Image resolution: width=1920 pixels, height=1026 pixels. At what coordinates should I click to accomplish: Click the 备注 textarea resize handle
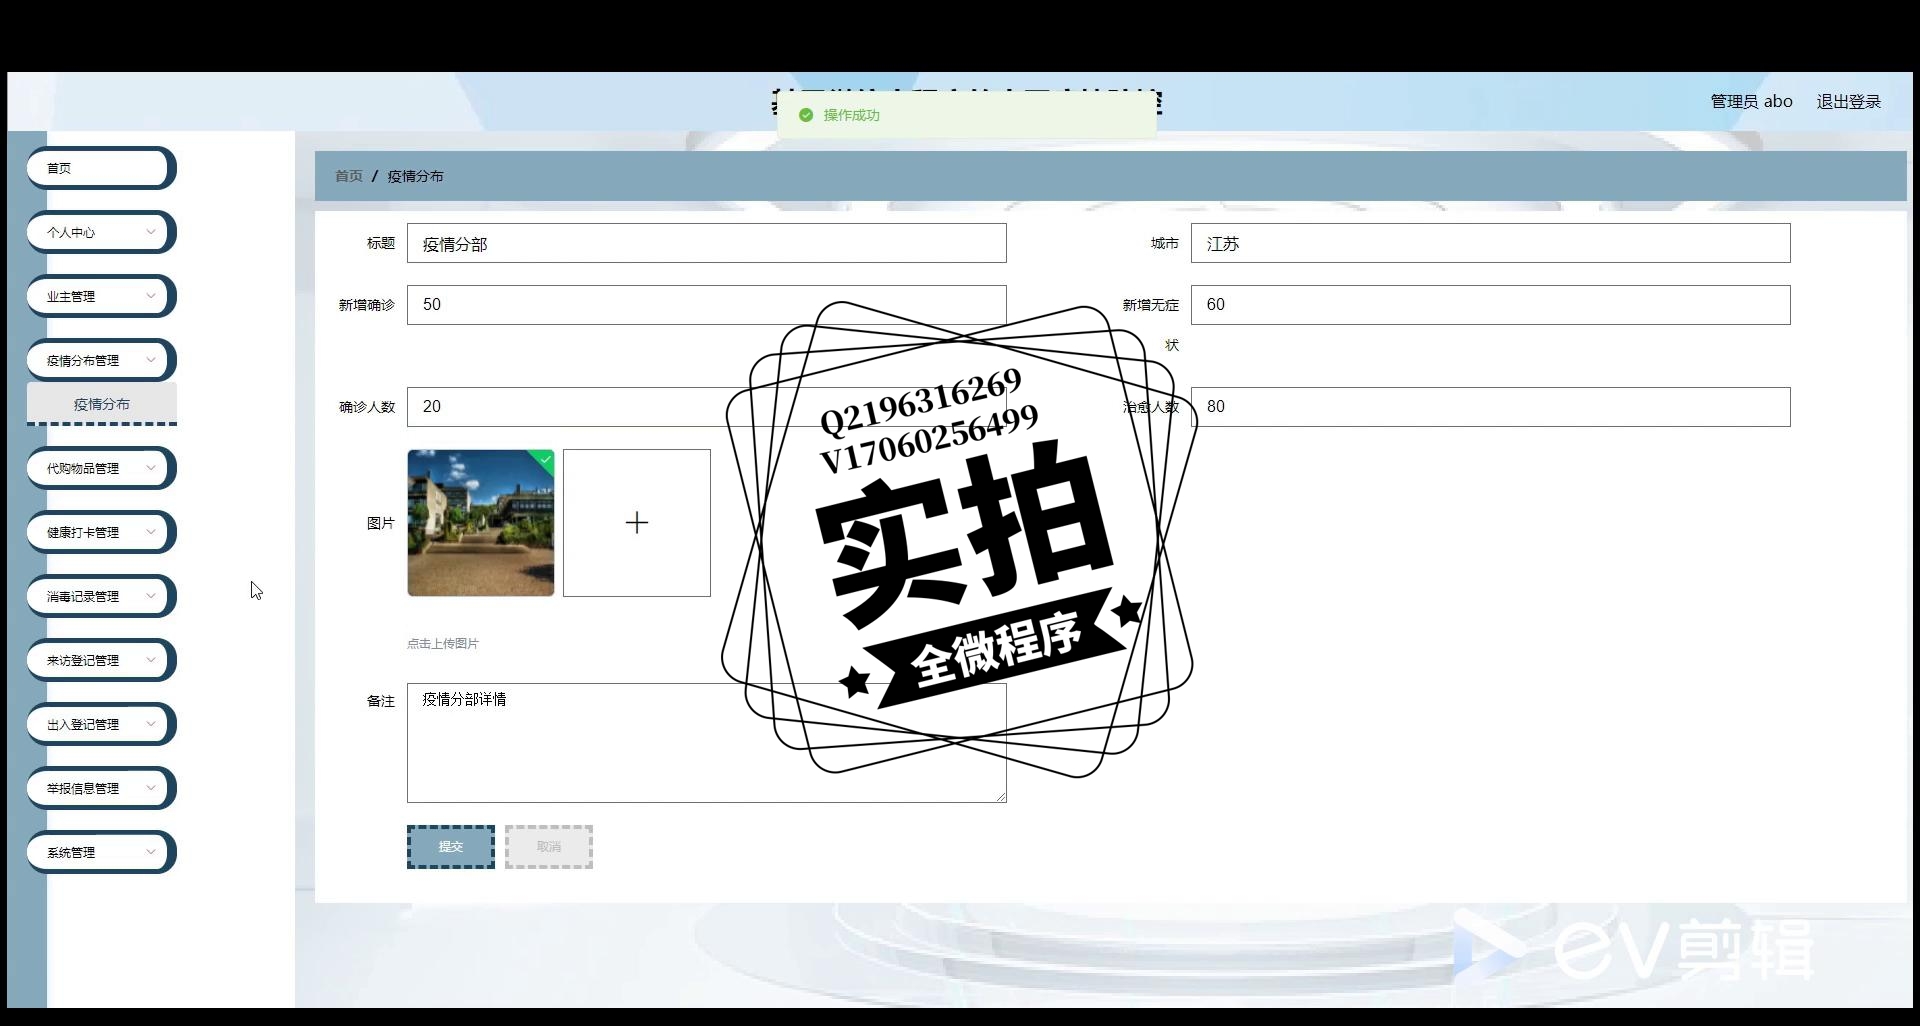click(x=1001, y=797)
